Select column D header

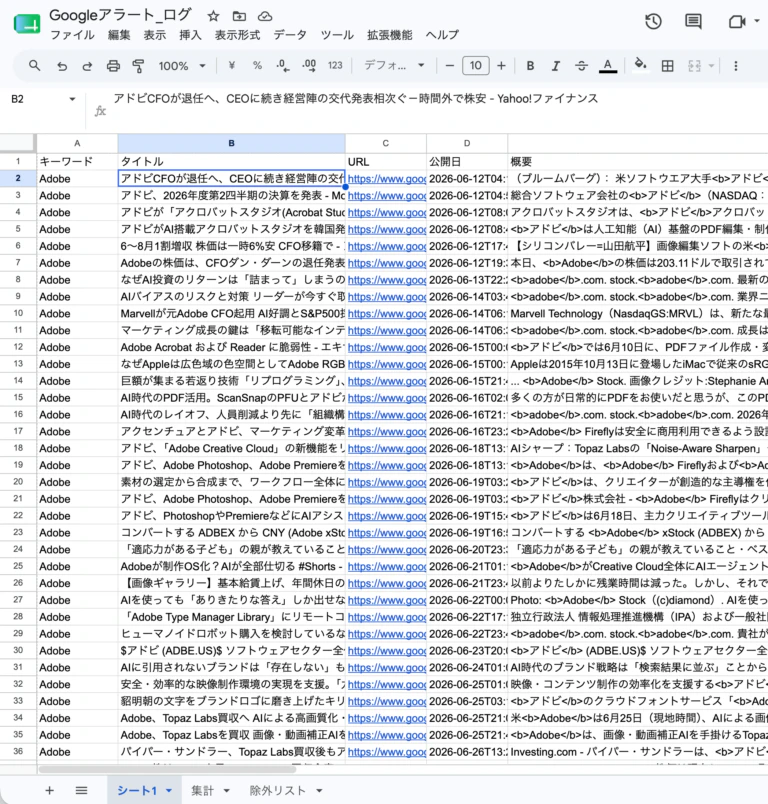(467, 144)
